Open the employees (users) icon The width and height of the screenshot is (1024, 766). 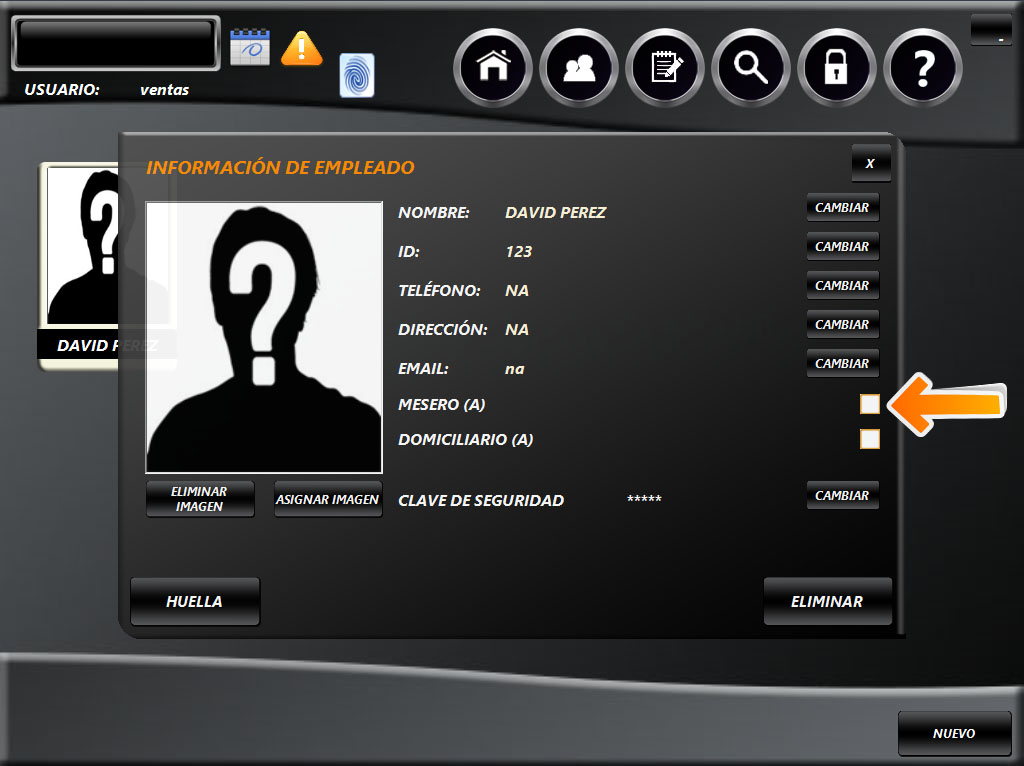click(x=578, y=67)
